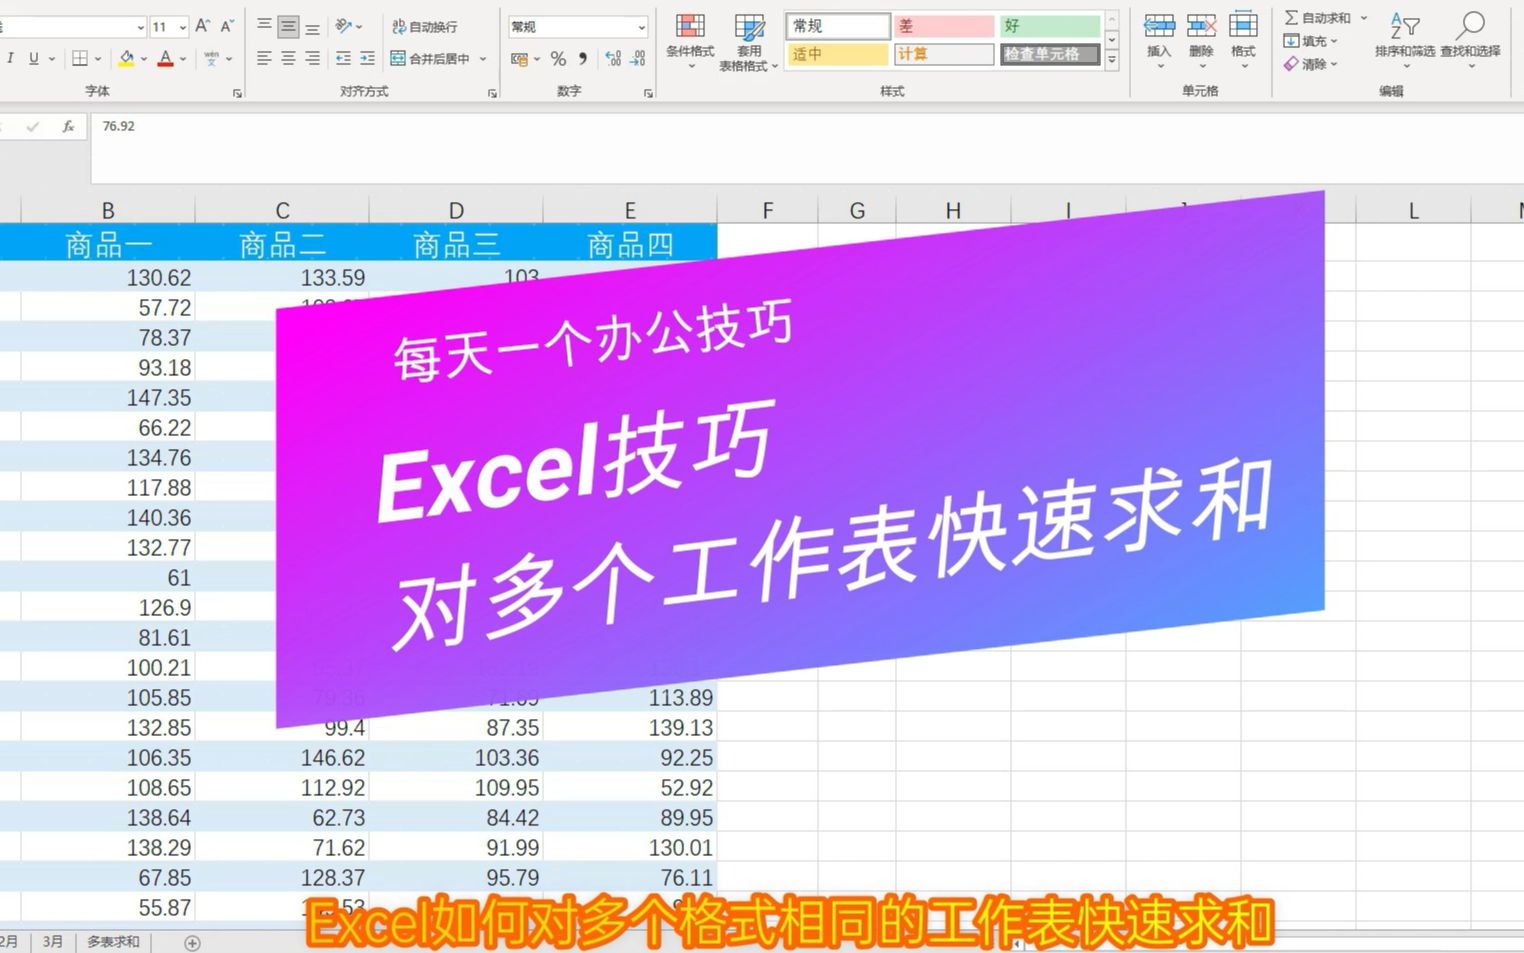Apply the 好 (good) cell style
Image resolution: width=1524 pixels, height=953 pixels.
coord(1050,26)
